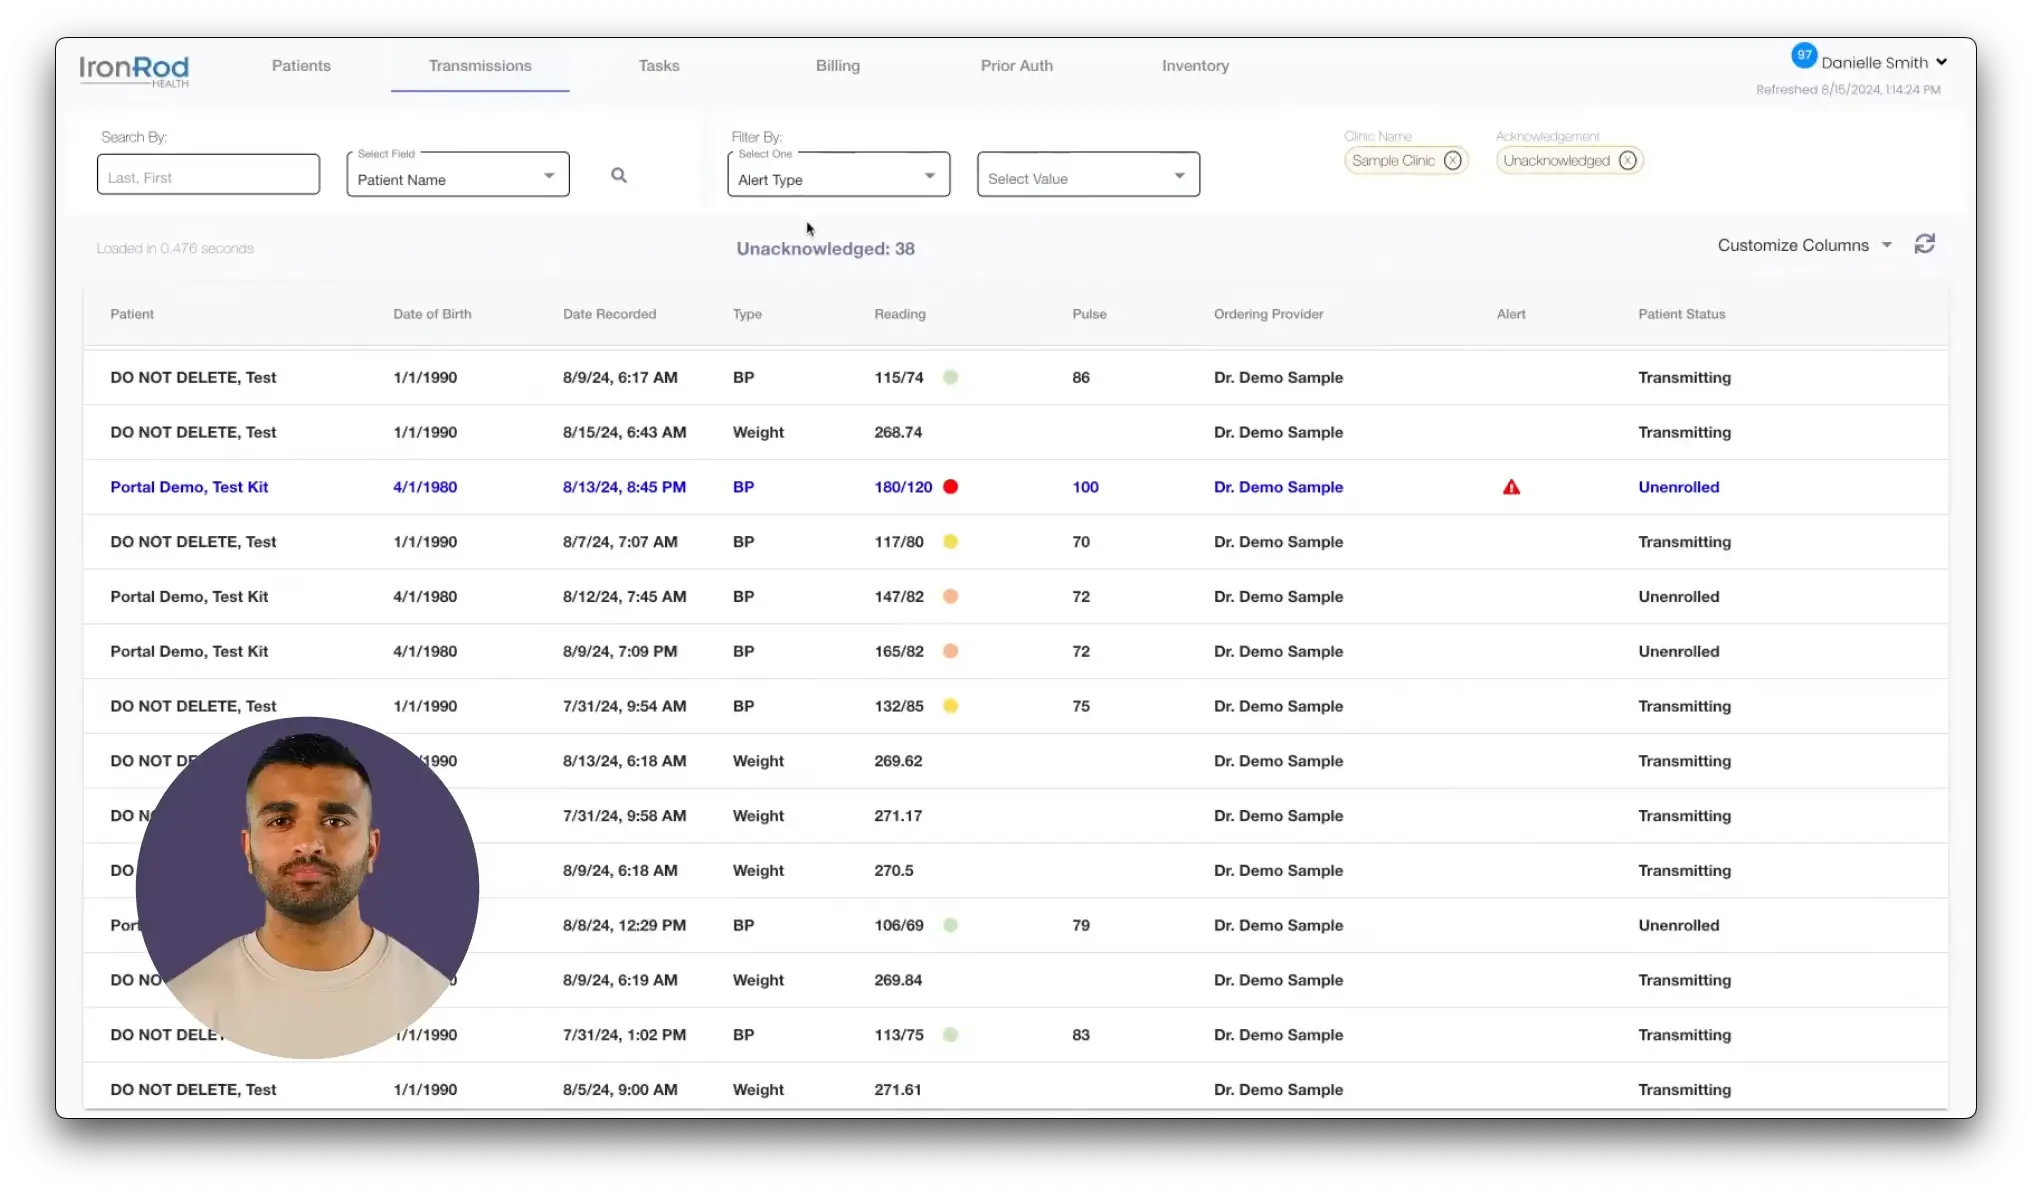The image size is (2032, 1192).
Task: Remove the Unacknowledged filter chip
Action: (1627, 160)
